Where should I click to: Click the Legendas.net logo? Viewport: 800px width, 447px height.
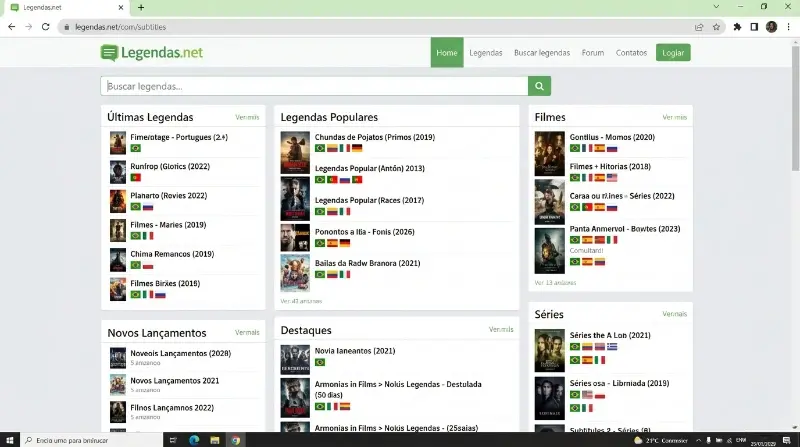click(152, 53)
